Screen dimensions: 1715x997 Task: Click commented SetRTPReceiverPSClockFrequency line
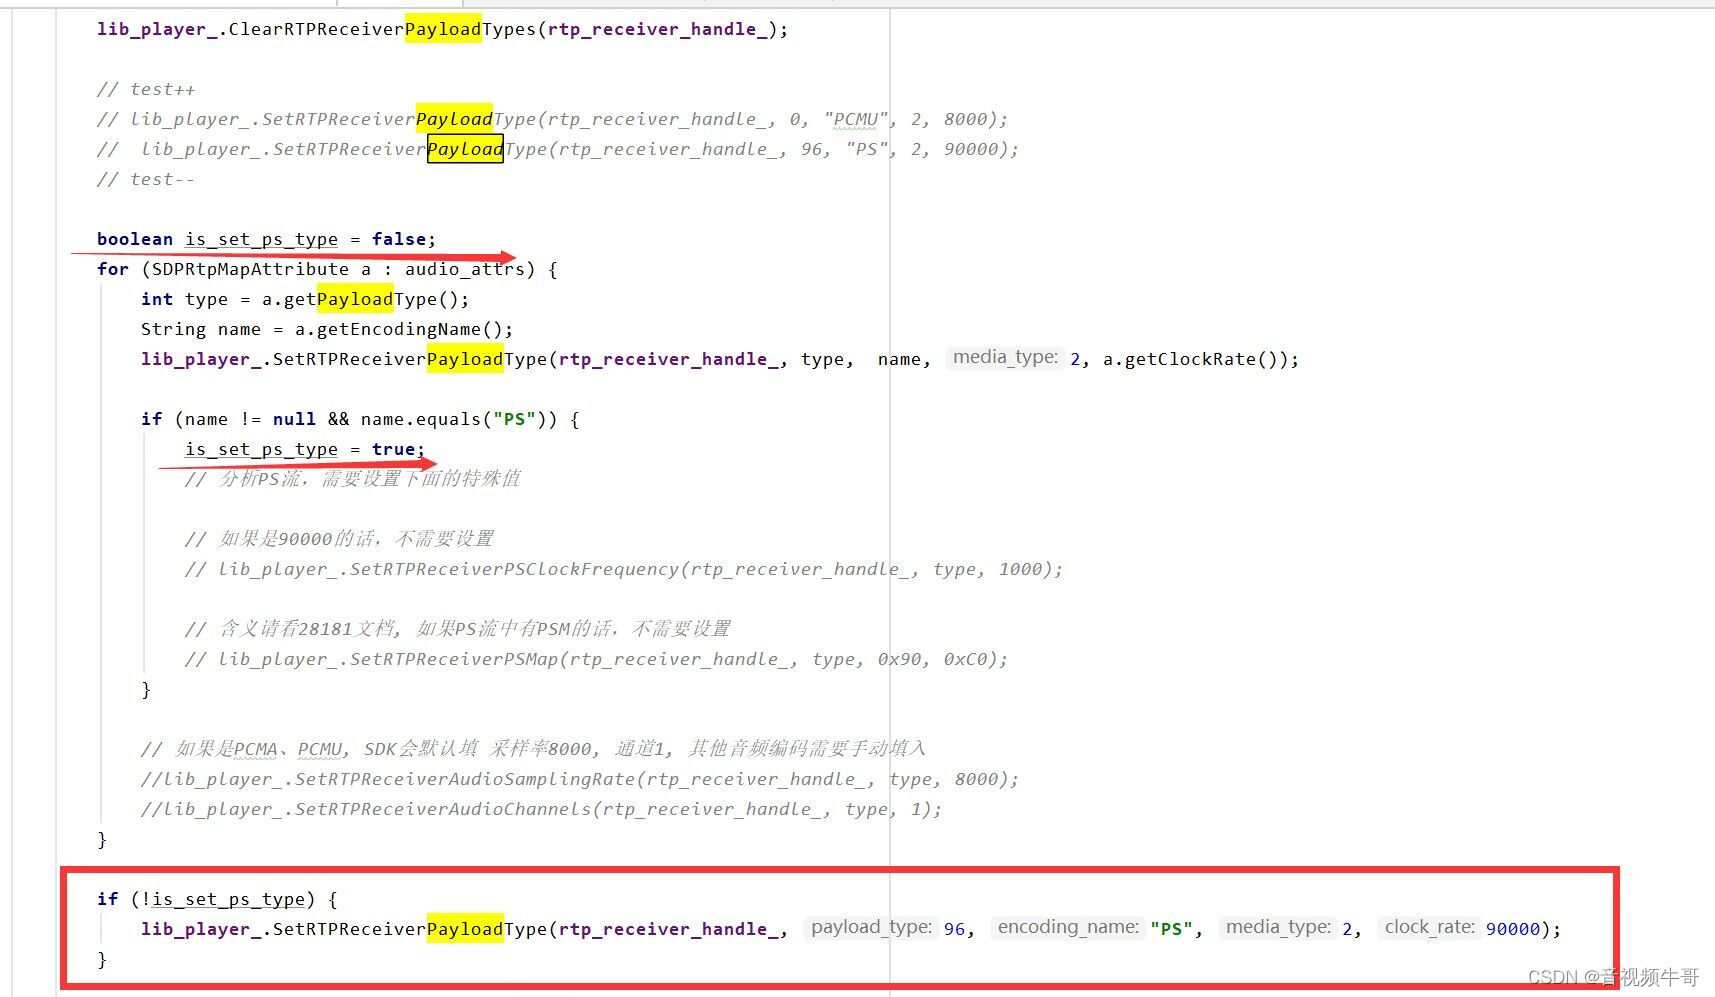point(623,569)
